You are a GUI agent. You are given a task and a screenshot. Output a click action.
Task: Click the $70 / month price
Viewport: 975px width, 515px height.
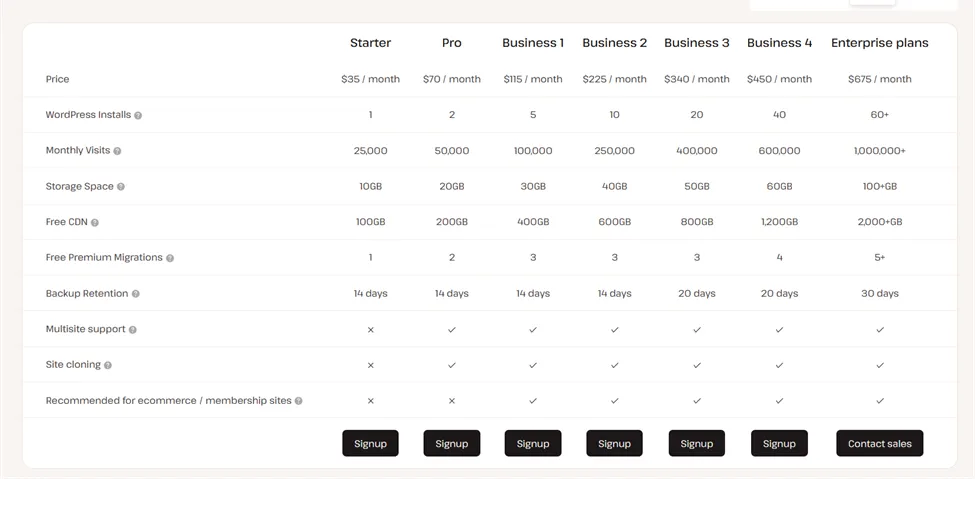click(452, 79)
